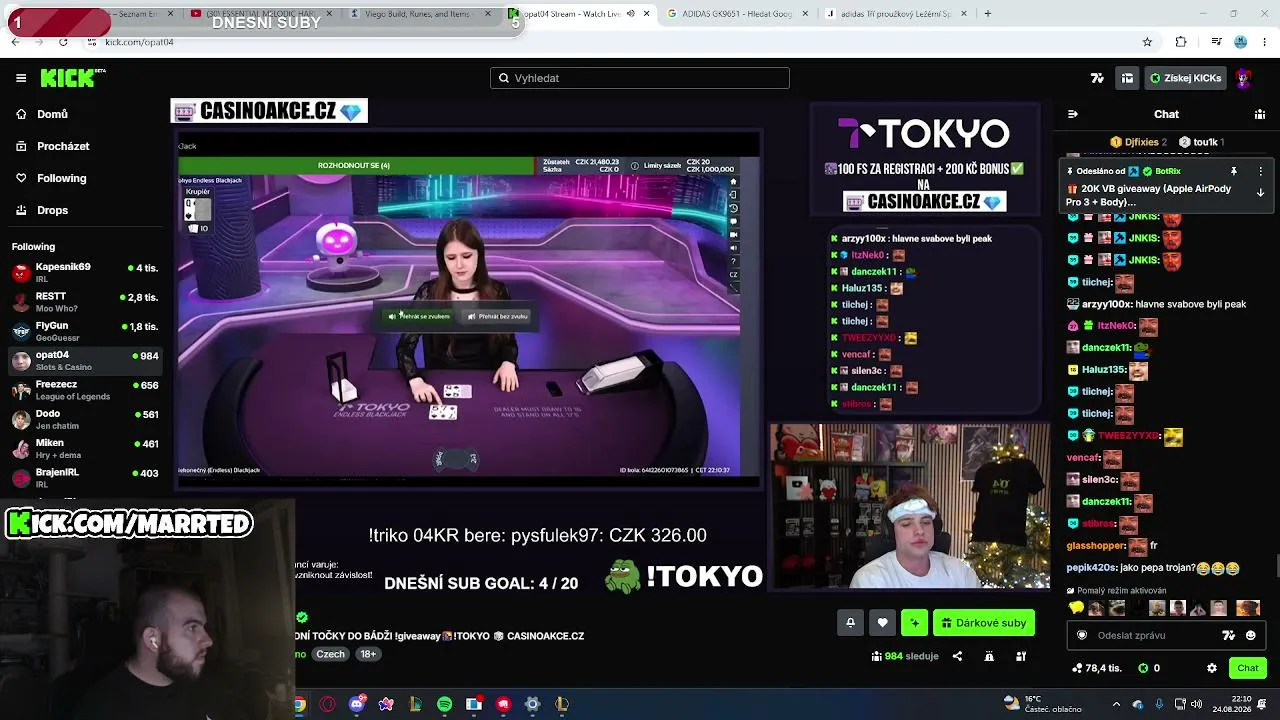Open the 7TV icon in the header
The height and width of the screenshot is (720, 1280).
point(1097,78)
